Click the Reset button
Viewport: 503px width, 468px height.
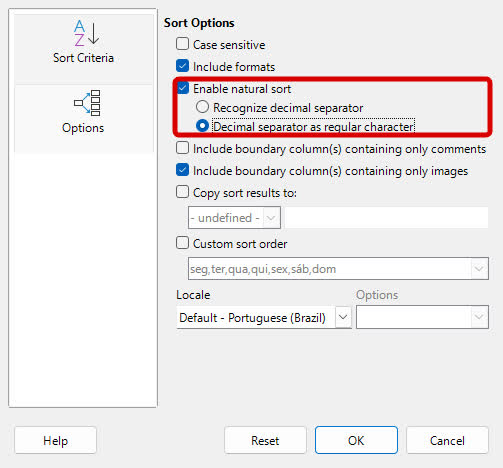click(265, 440)
